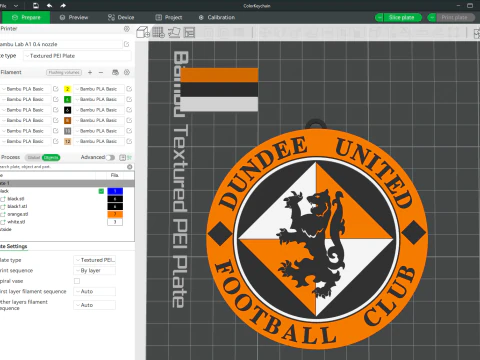
Task: Click the yellow filament 2 color swatch
Action: coord(67,89)
